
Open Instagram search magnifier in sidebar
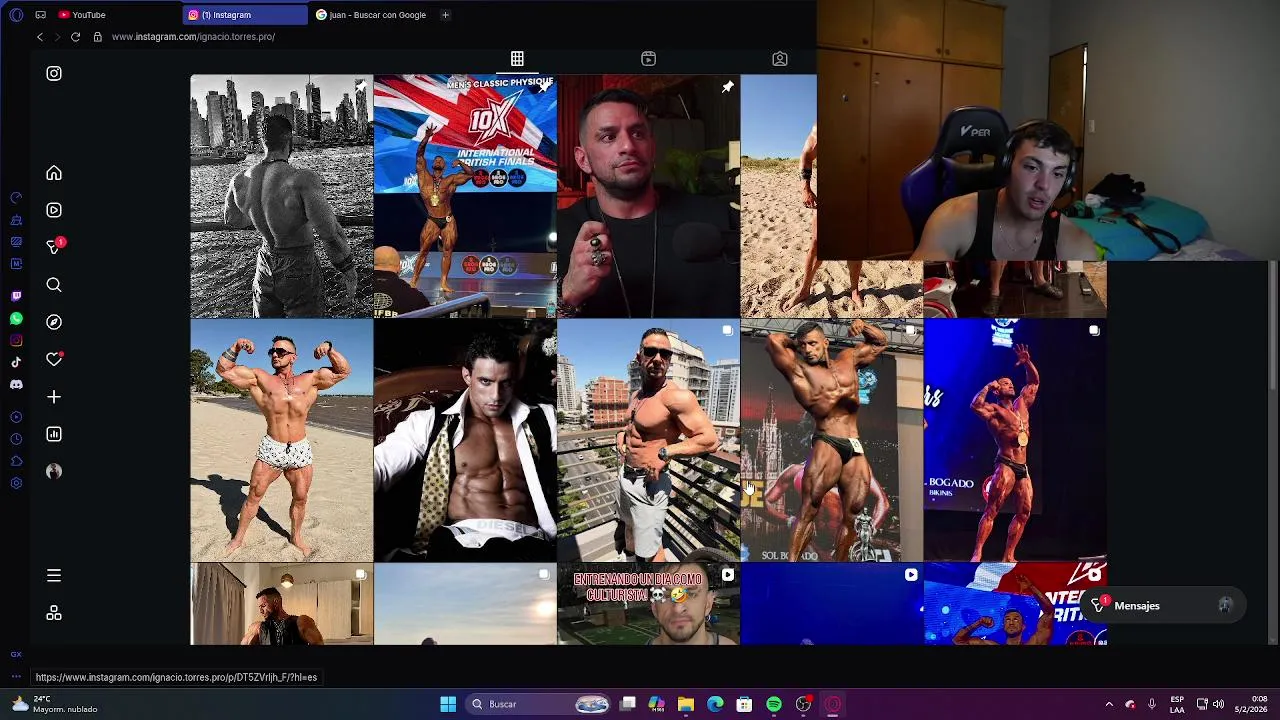[x=54, y=285]
